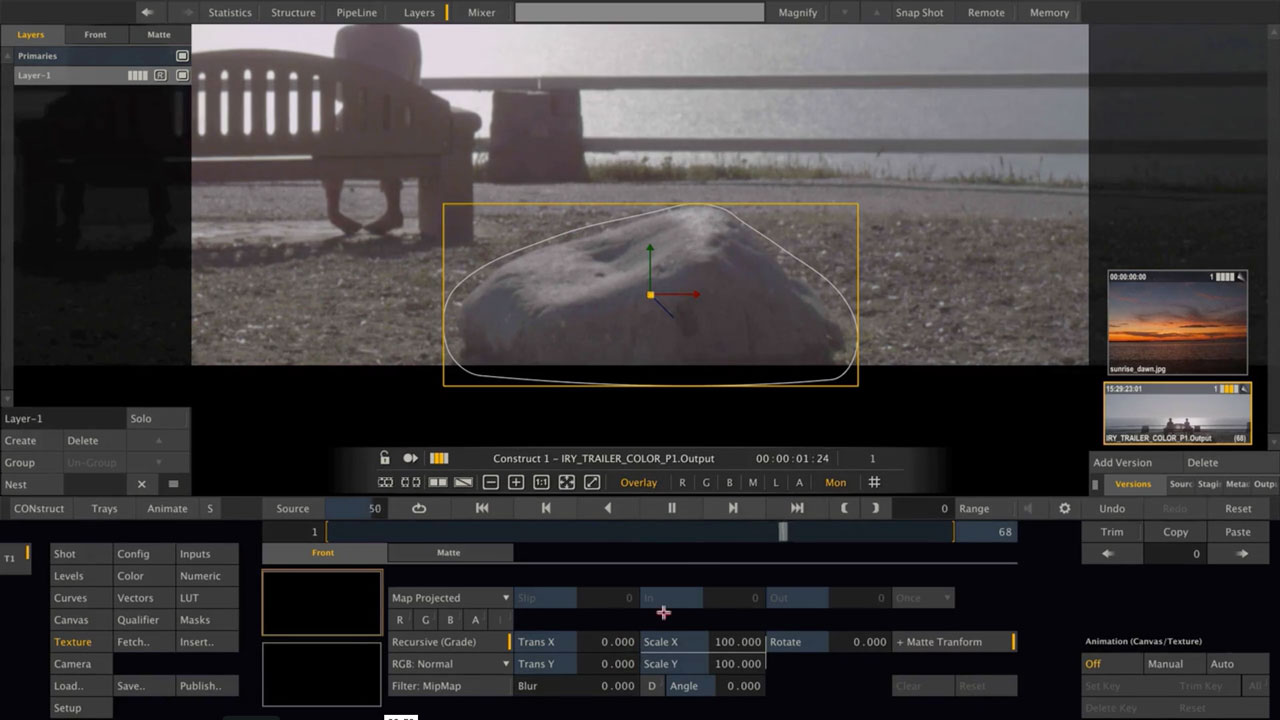Click the timeline playhead marker

783,532
